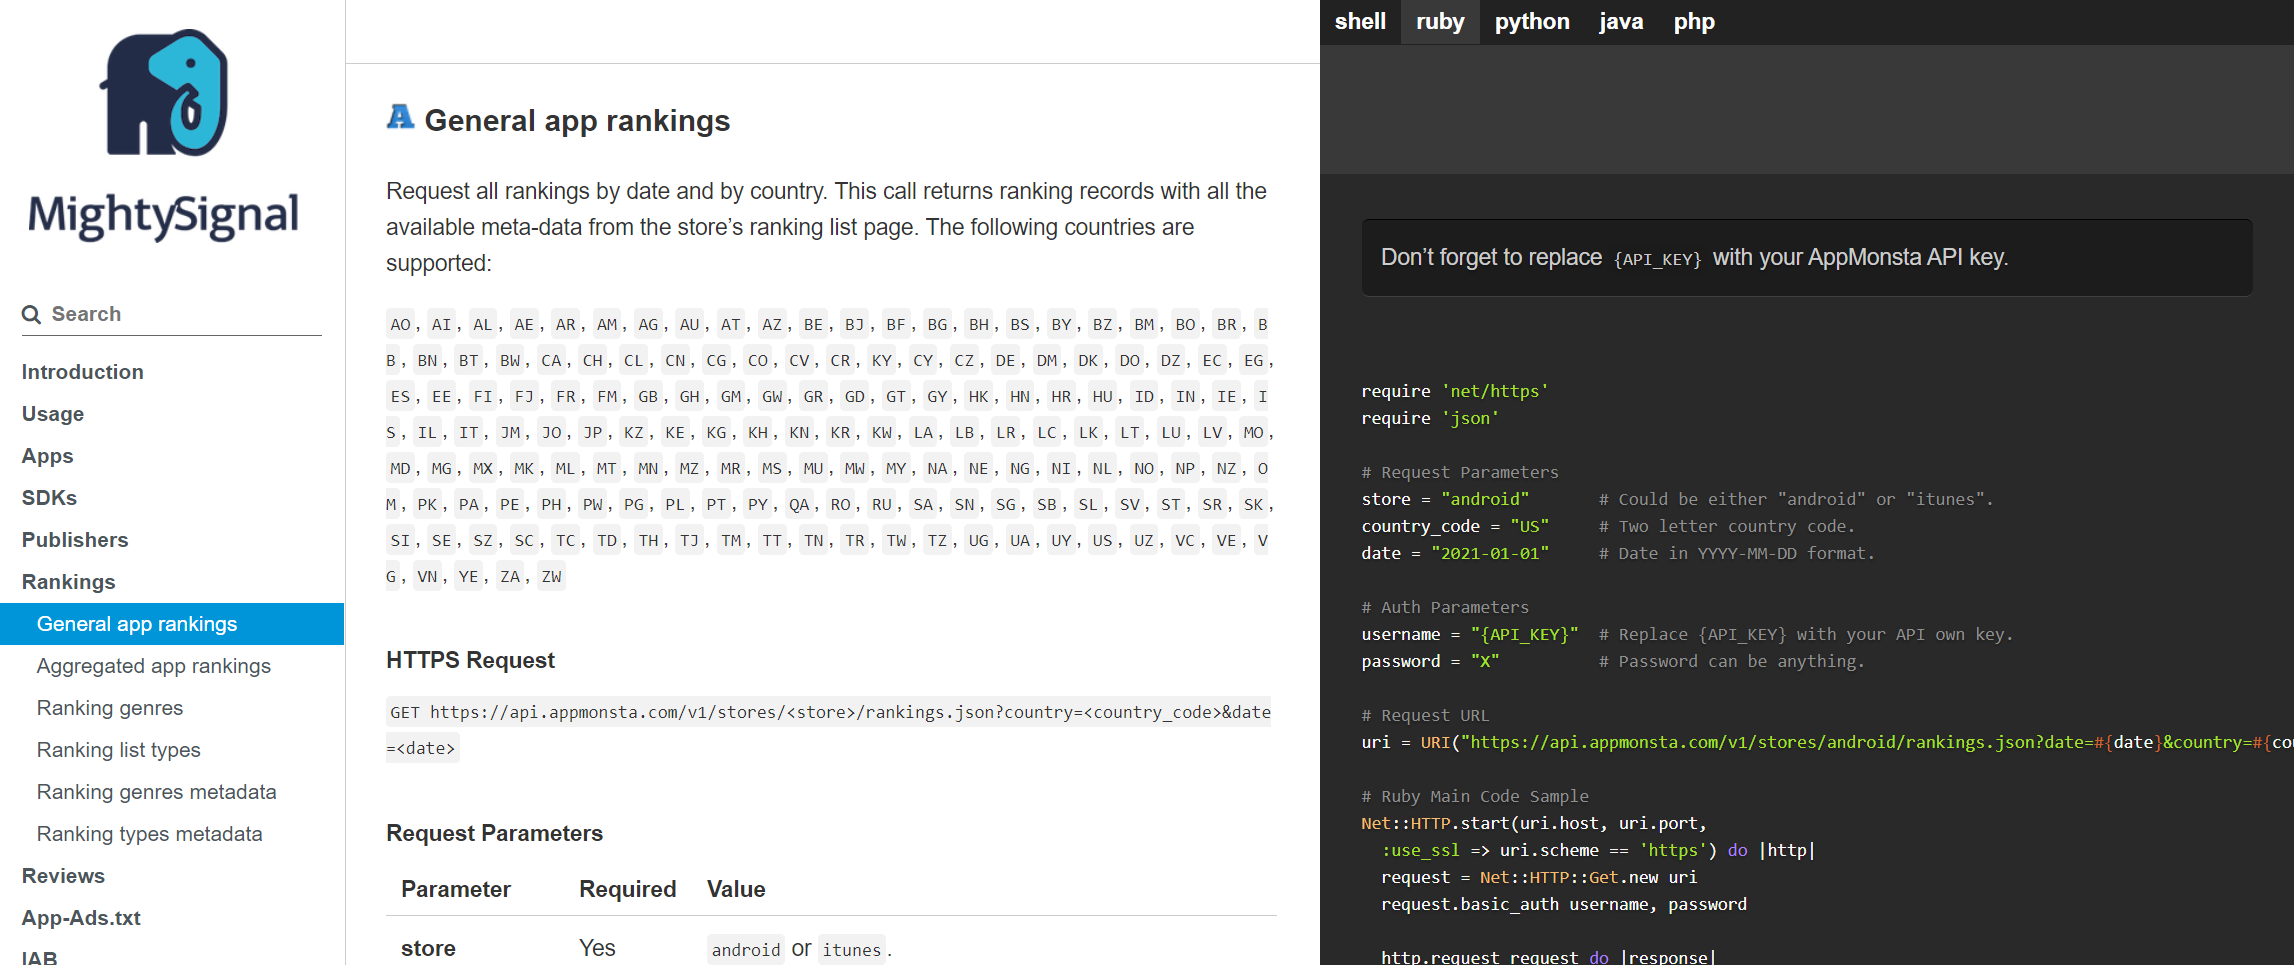Switch to the ruby code tab
The height and width of the screenshot is (965, 2294).
tap(1440, 21)
